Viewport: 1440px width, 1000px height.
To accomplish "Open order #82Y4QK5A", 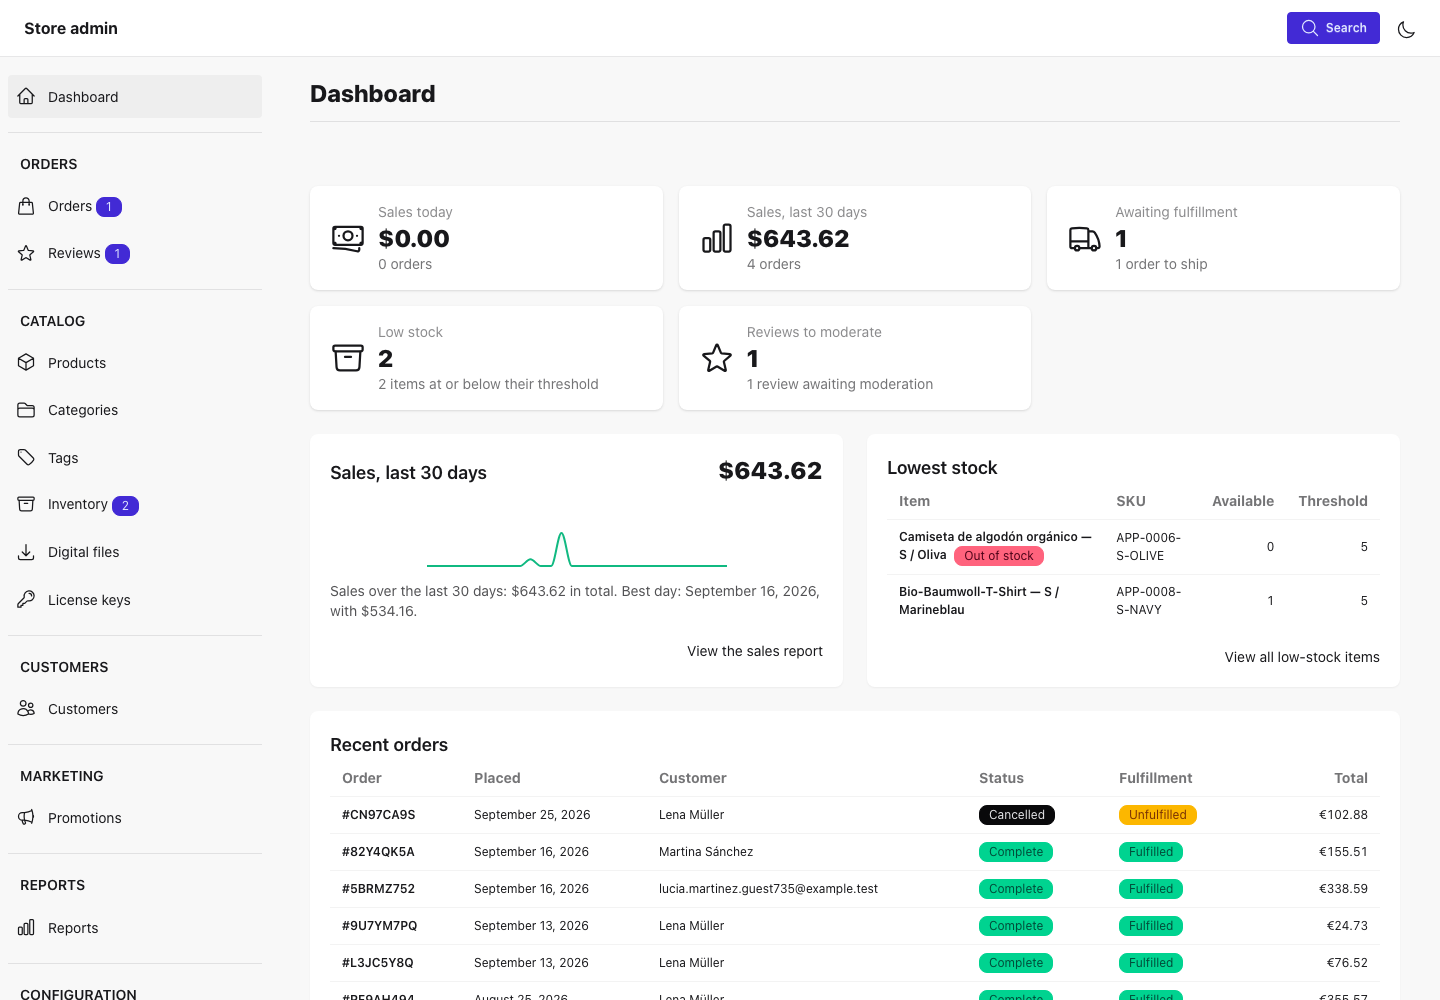I will pyautogui.click(x=378, y=852).
